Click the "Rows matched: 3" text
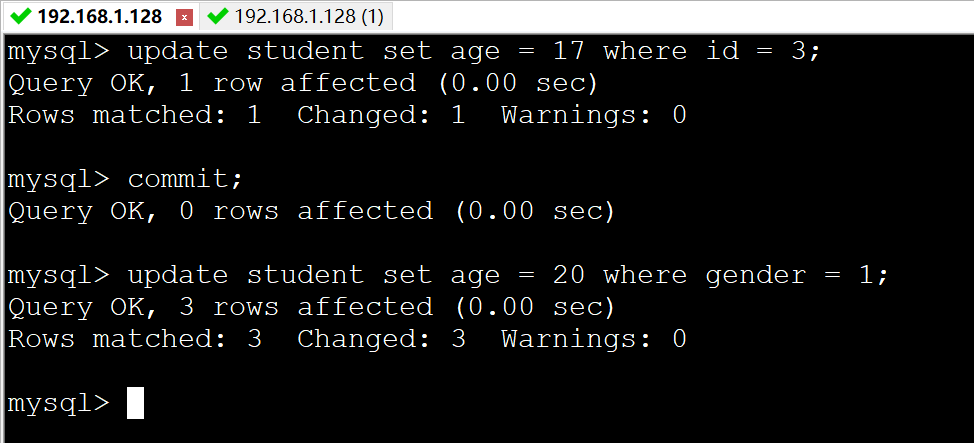The image size is (974, 443). (x=134, y=339)
